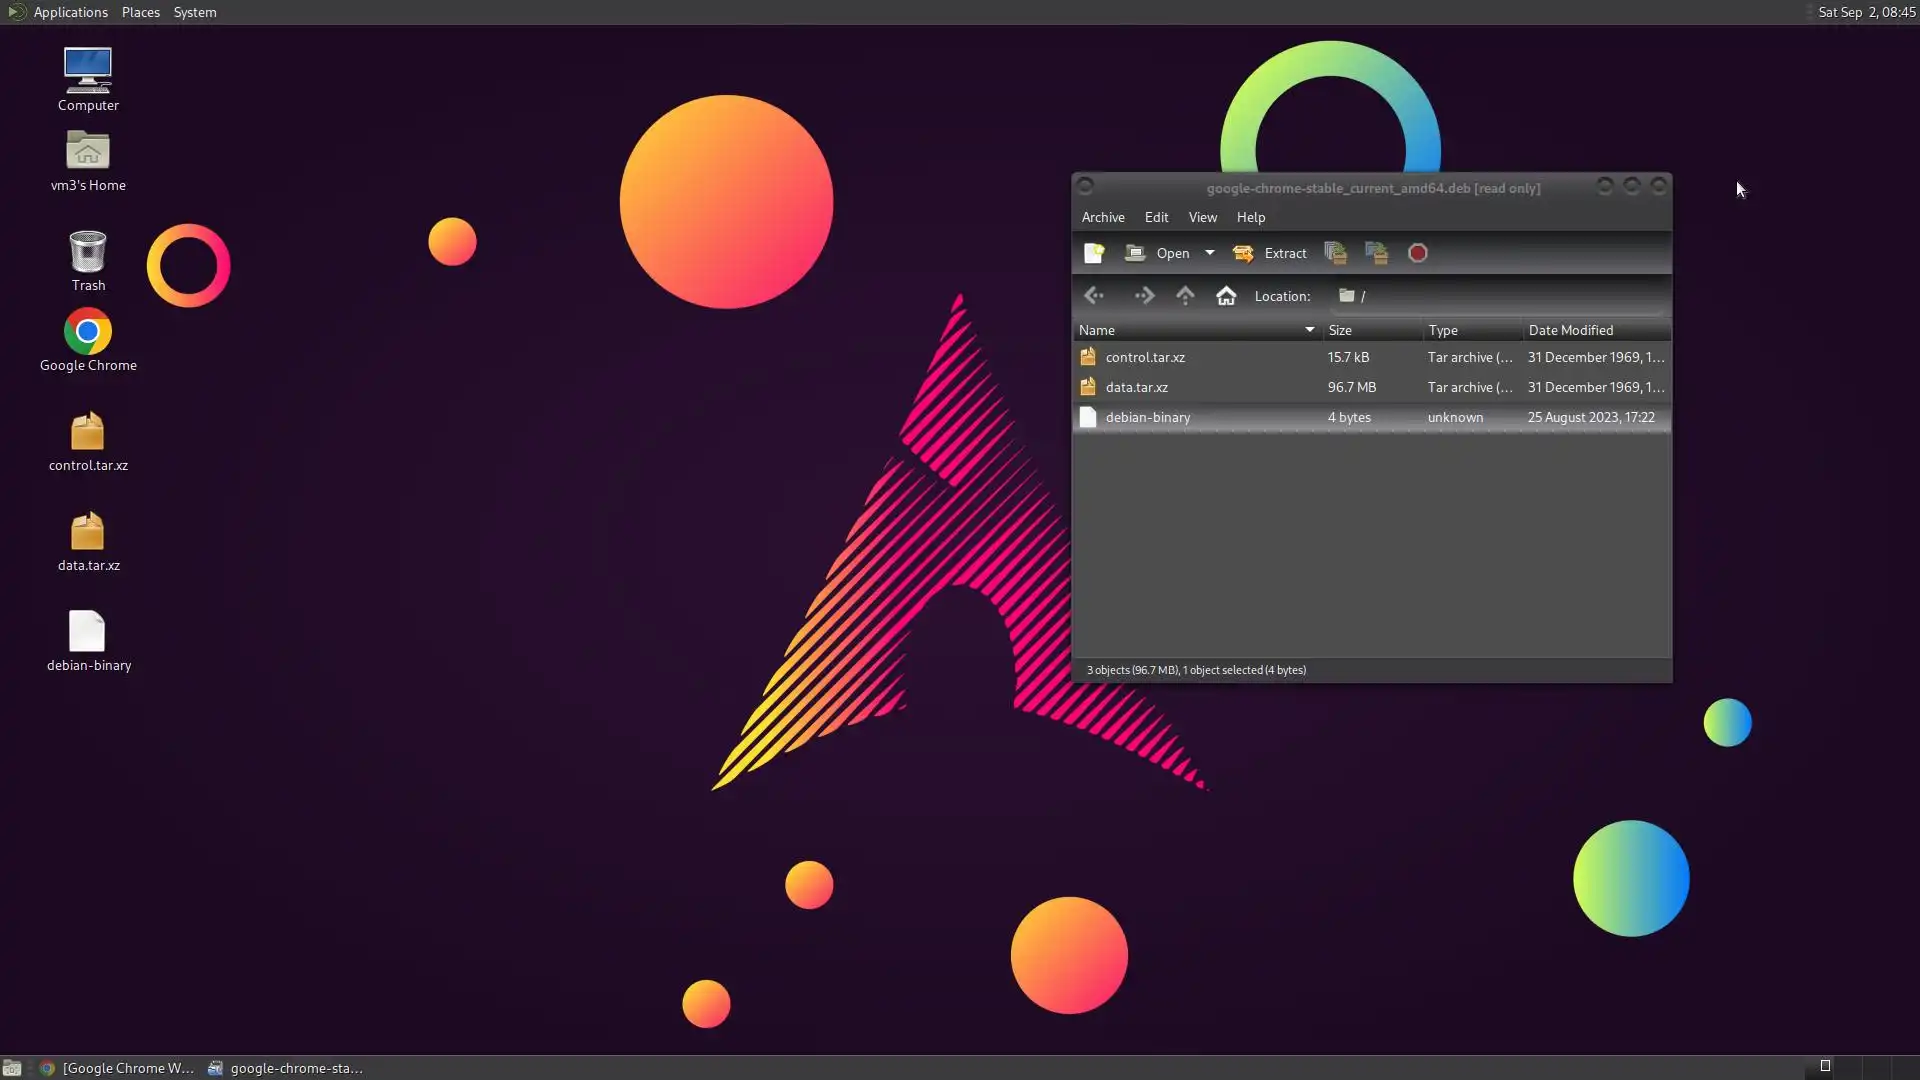Navigate up one level with up arrow
The width and height of the screenshot is (1920, 1080).
pyautogui.click(x=1185, y=296)
